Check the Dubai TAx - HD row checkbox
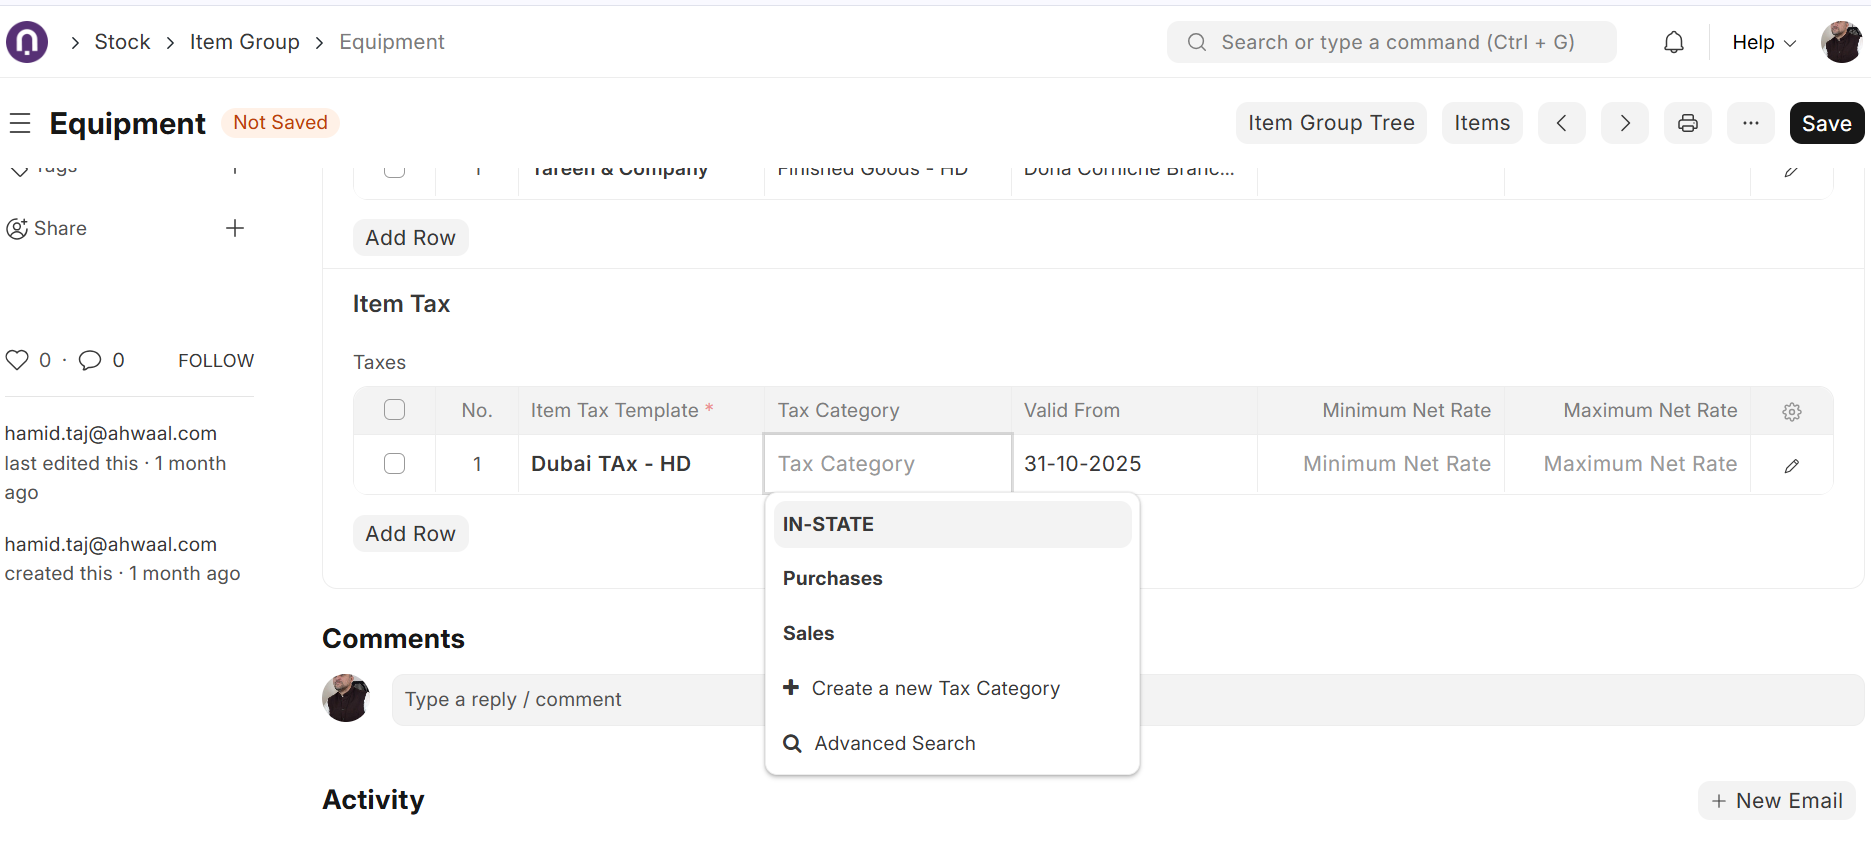The image size is (1871, 850). pyautogui.click(x=395, y=464)
